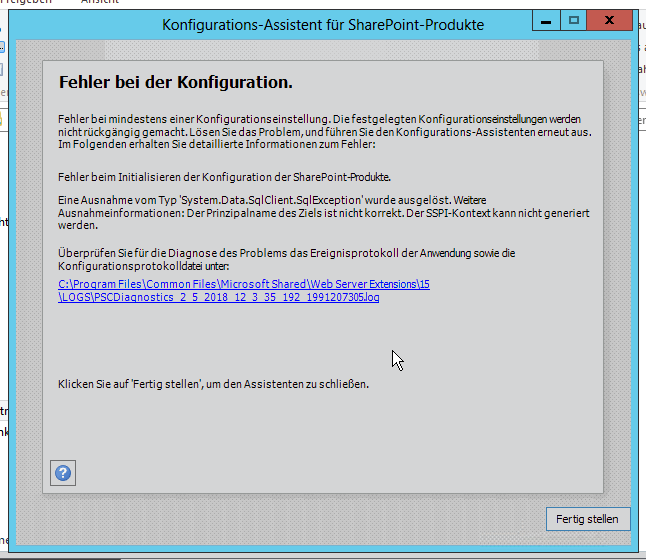Click the 'Fehler beim Initialisieren der Konfiguration' line

coord(224,177)
